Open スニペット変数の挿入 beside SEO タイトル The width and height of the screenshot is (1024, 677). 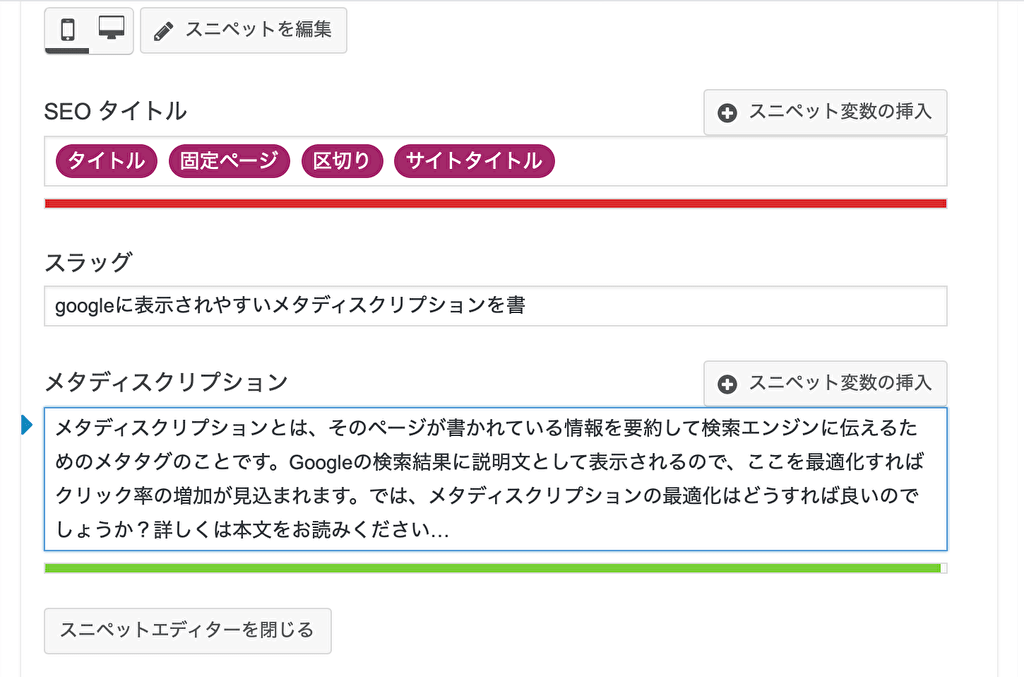(825, 112)
